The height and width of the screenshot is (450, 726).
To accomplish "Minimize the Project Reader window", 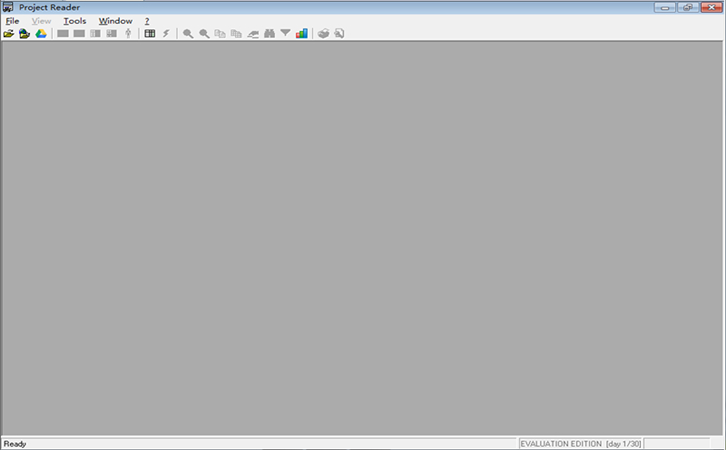I will click(665, 7).
